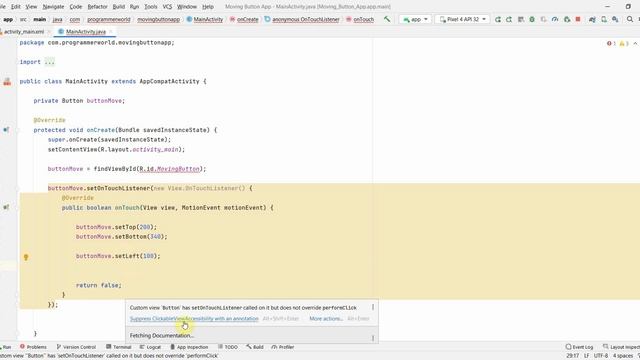Open the Terminal tool window

click(118, 347)
